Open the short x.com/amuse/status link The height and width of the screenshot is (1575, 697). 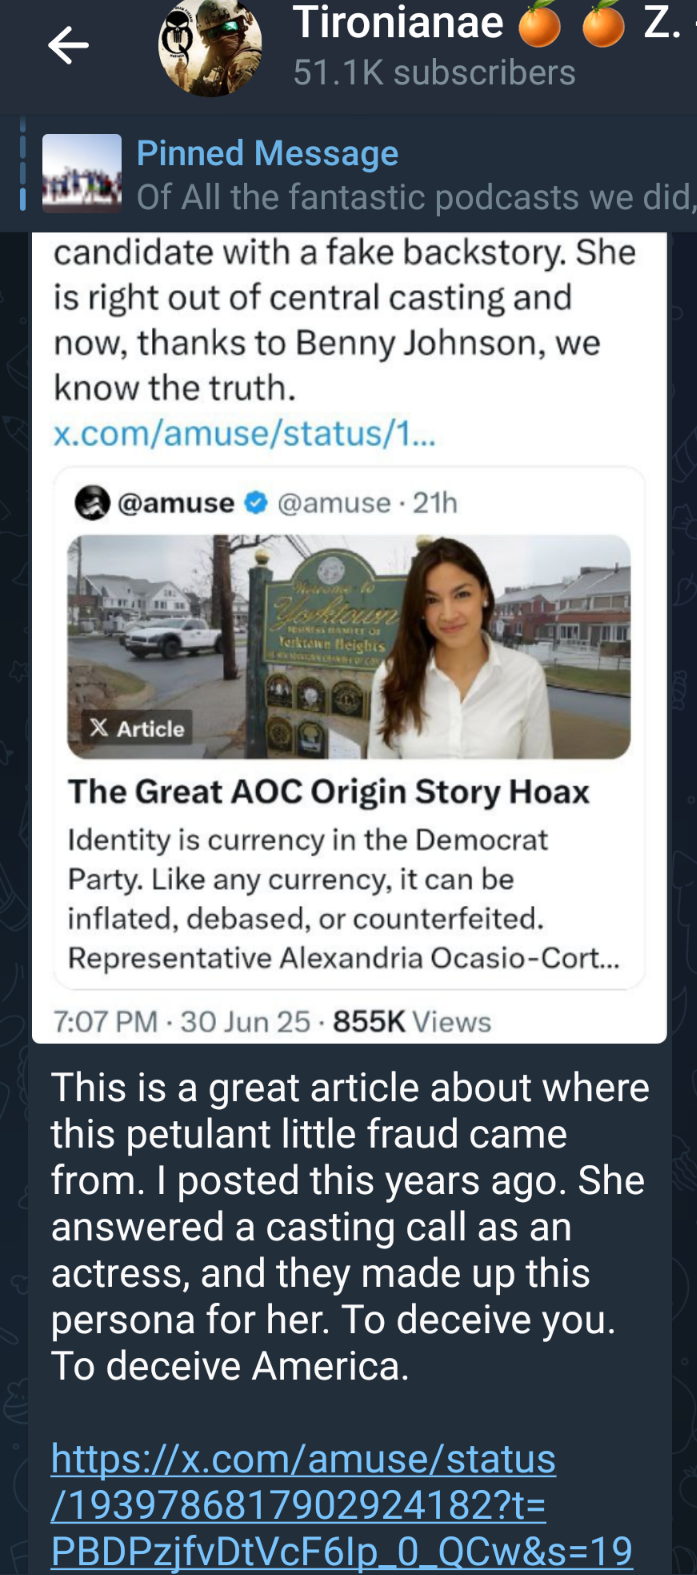[244, 433]
